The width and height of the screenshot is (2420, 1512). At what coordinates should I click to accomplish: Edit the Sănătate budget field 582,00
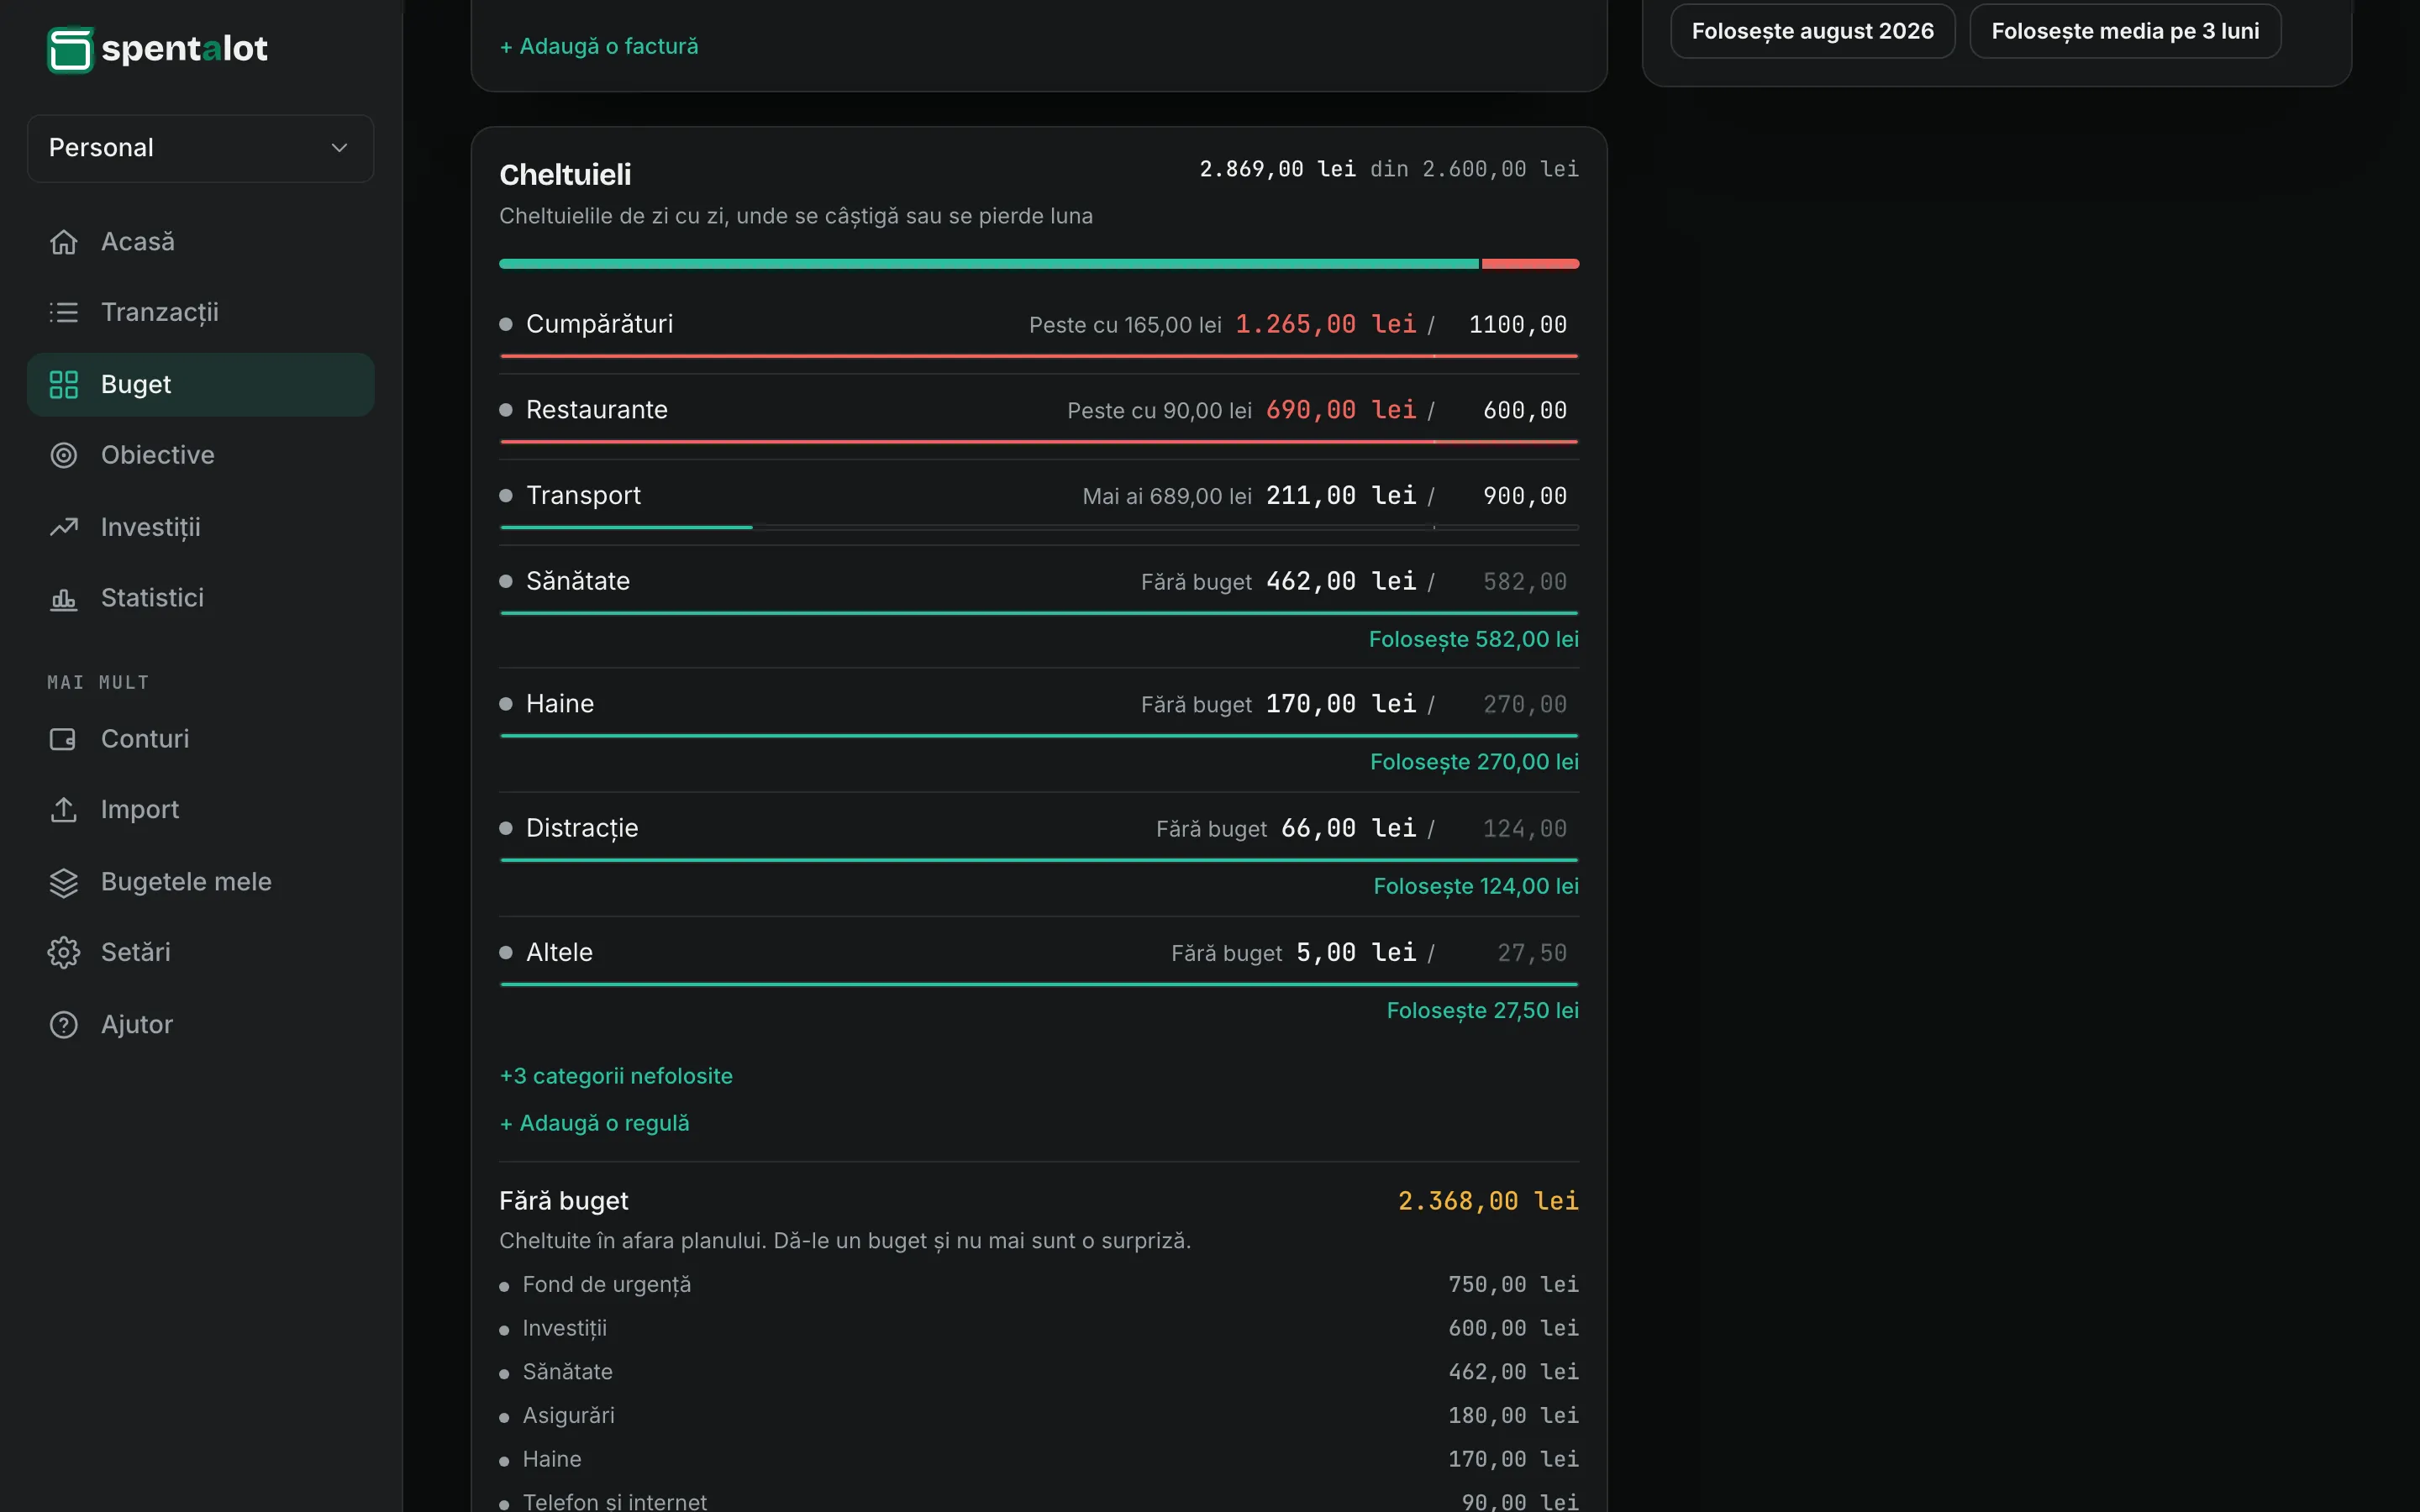point(1510,582)
